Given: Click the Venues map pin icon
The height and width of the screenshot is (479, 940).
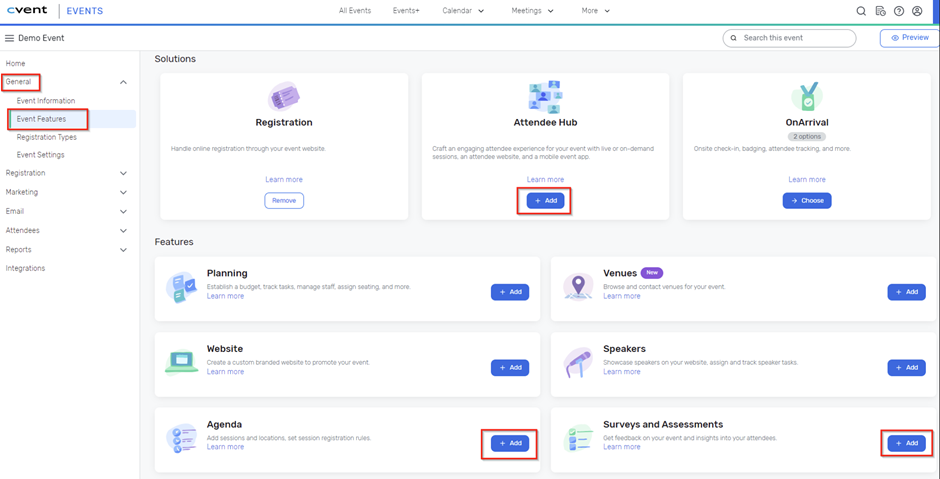Looking at the screenshot, I should 578,285.
